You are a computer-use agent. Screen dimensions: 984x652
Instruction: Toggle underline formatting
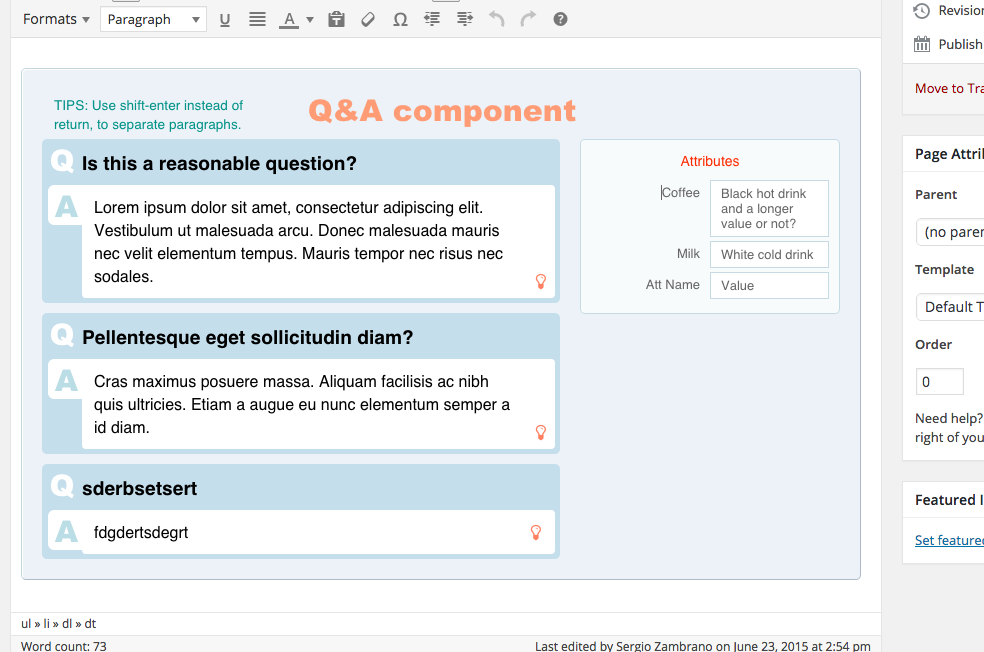[225, 19]
